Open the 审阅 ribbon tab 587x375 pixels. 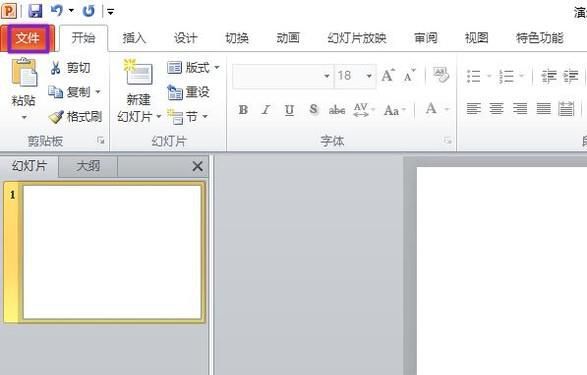pyautogui.click(x=426, y=38)
